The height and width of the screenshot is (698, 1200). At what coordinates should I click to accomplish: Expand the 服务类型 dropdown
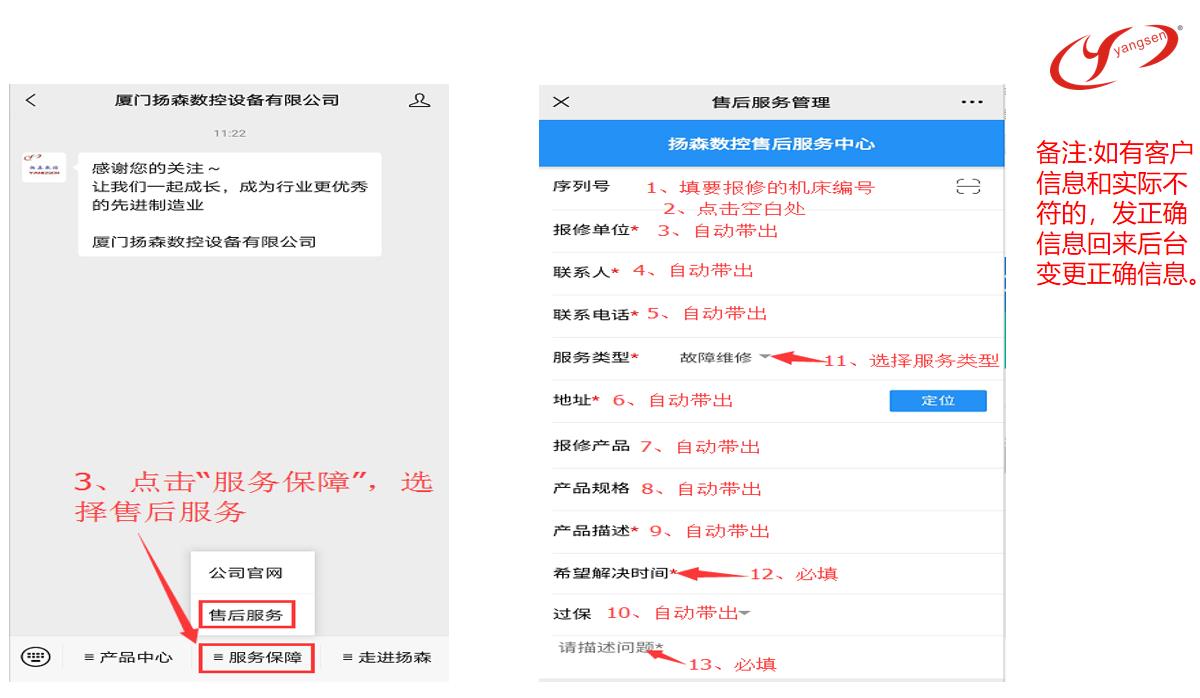[765, 357]
